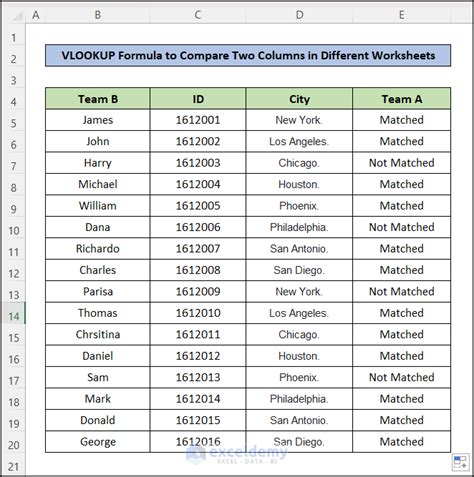Image resolution: width=474 pixels, height=477 pixels.
Task: Click the Team B header cell
Action: point(98,99)
